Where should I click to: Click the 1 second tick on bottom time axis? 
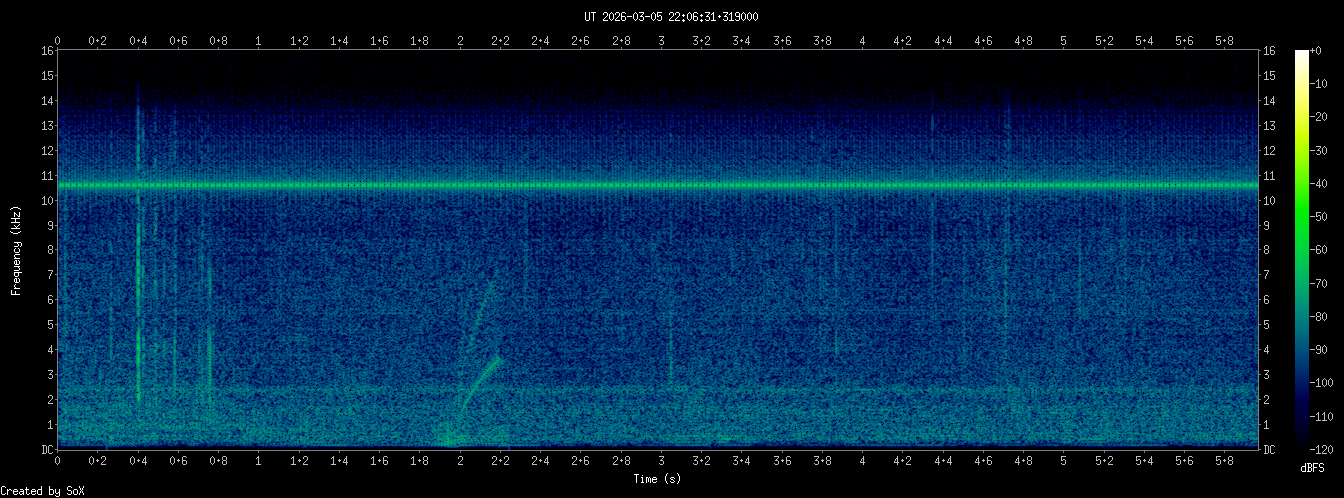click(259, 462)
